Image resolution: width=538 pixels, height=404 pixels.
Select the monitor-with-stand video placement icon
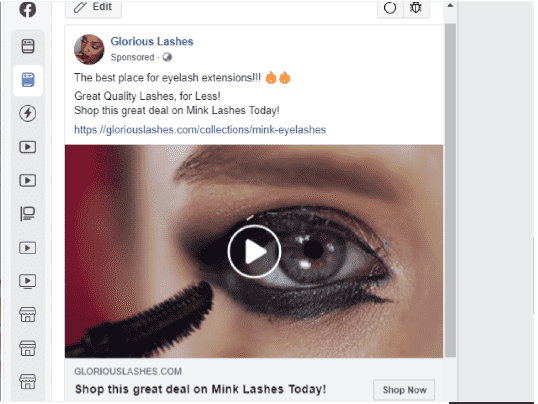click(28, 281)
